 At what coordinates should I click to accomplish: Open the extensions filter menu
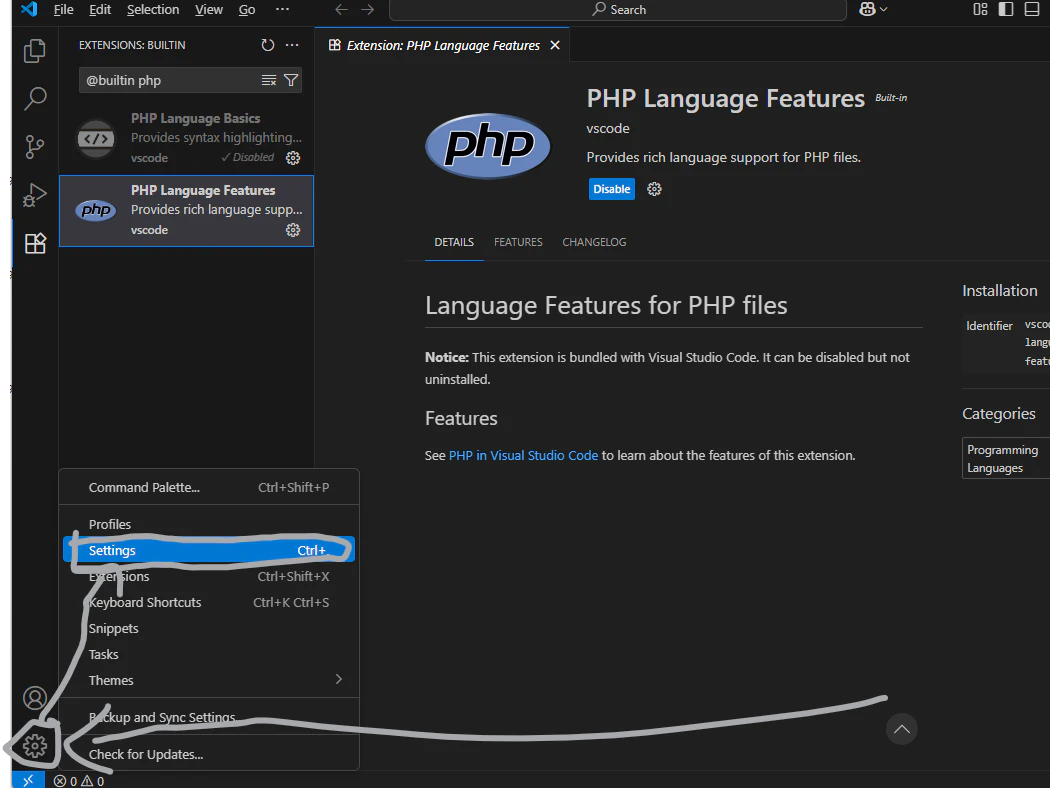click(x=291, y=80)
